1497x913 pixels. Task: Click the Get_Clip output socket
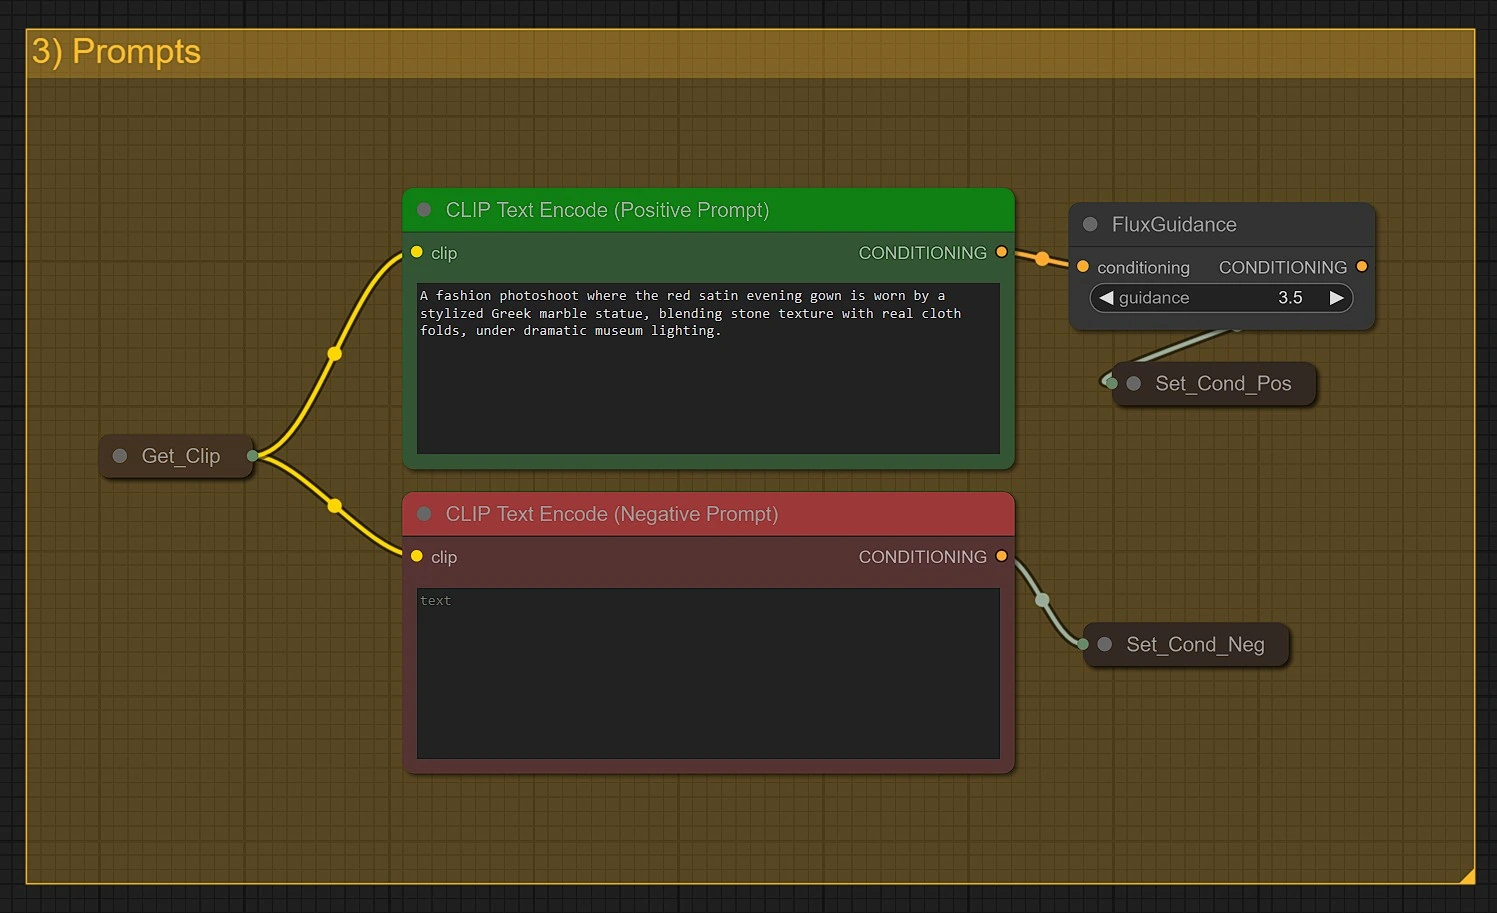[x=252, y=456]
